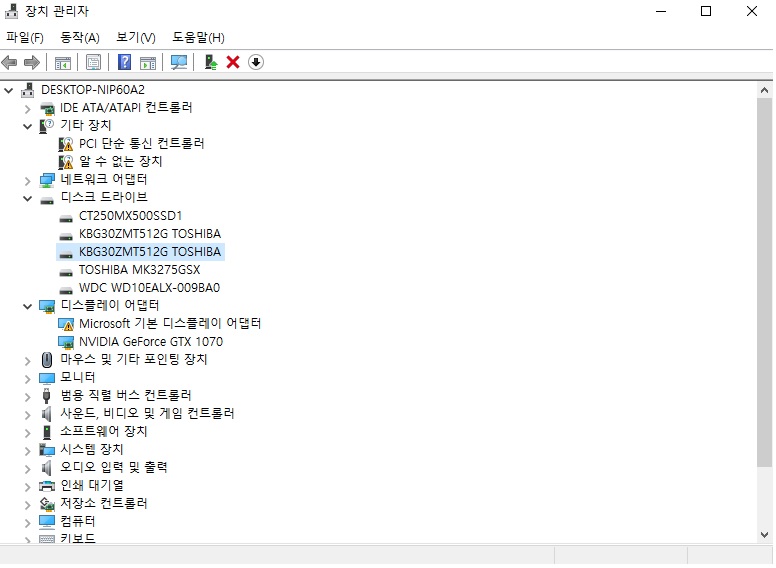
Task: Click the disable device down-arrow icon
Action: (x=256, y=62)
